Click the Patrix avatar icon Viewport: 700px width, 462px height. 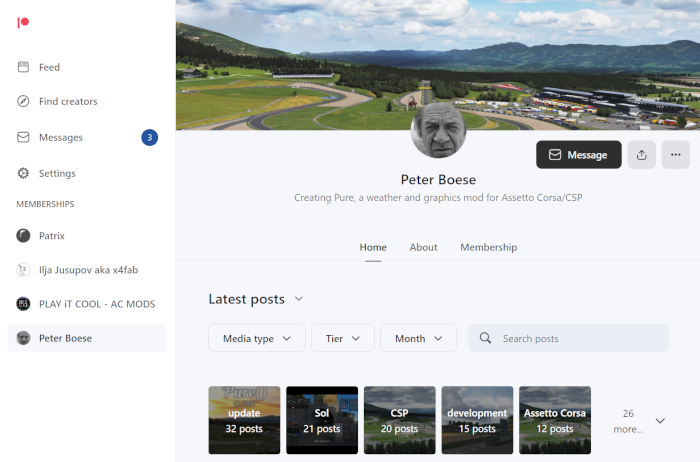pyautogui.click(x=23, y=236)
